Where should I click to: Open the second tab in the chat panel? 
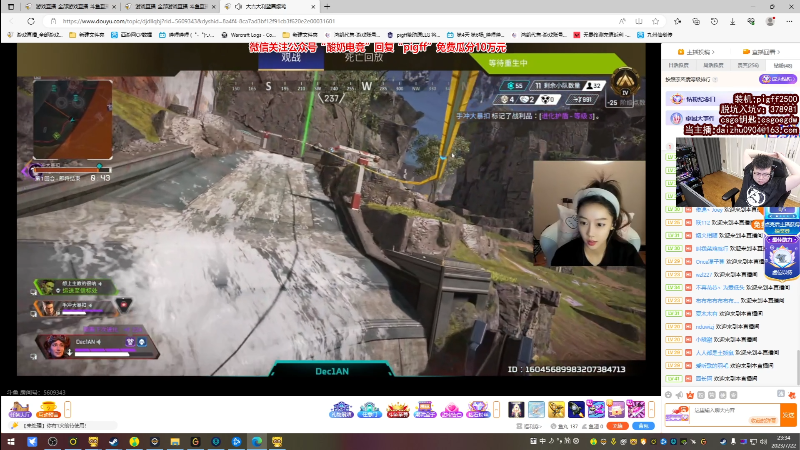(713, 65)
